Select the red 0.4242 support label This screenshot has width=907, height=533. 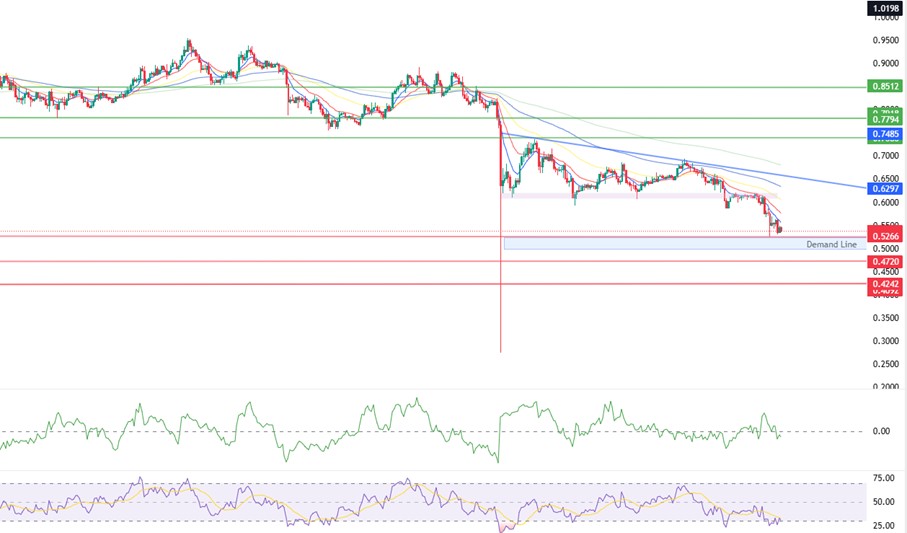(885, 284)
